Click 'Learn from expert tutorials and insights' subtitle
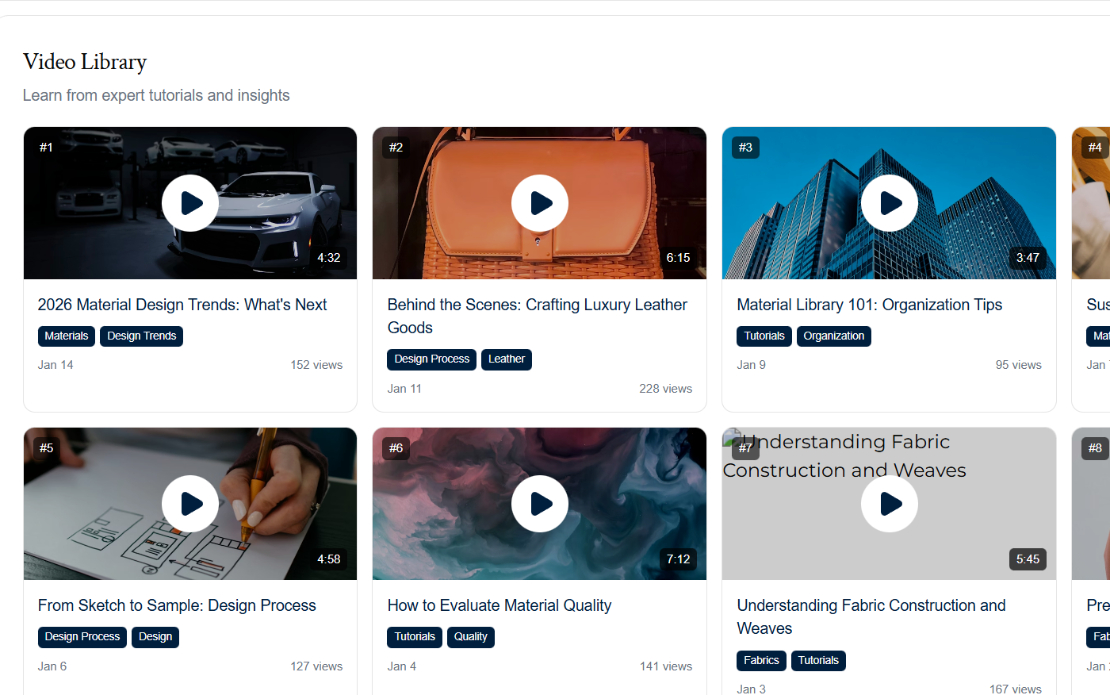The image size is (1110, 695). tap(156, 96)
